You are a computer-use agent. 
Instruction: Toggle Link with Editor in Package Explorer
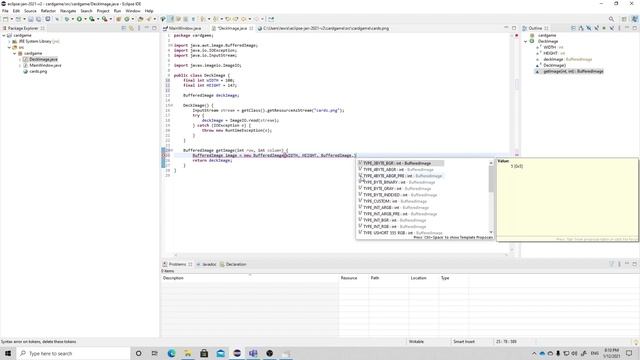131,28
